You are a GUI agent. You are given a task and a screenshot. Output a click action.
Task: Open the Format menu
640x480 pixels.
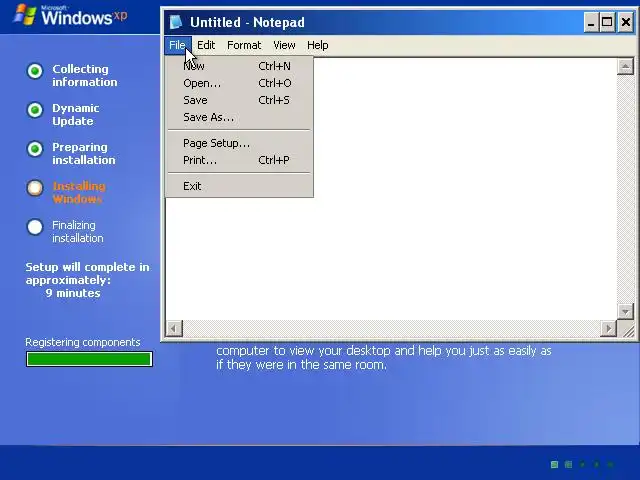point(244,45)
